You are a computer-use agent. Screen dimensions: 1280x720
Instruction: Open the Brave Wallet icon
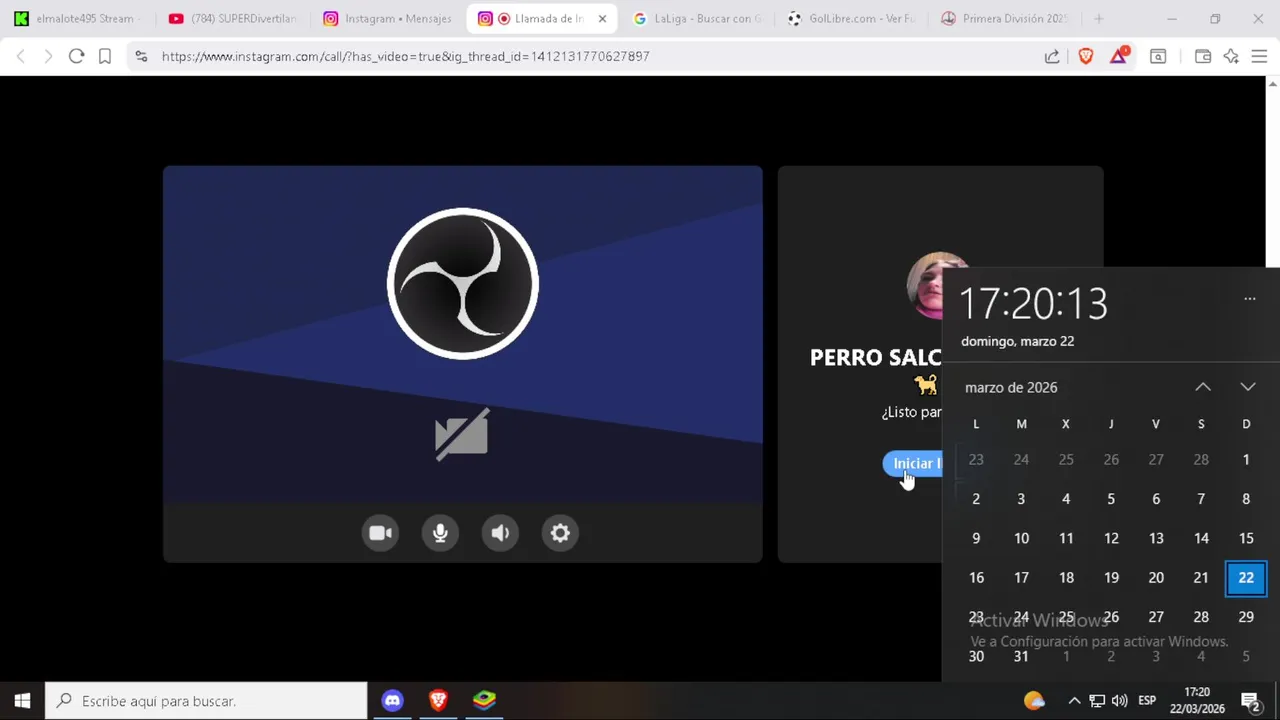(1203, 57)
